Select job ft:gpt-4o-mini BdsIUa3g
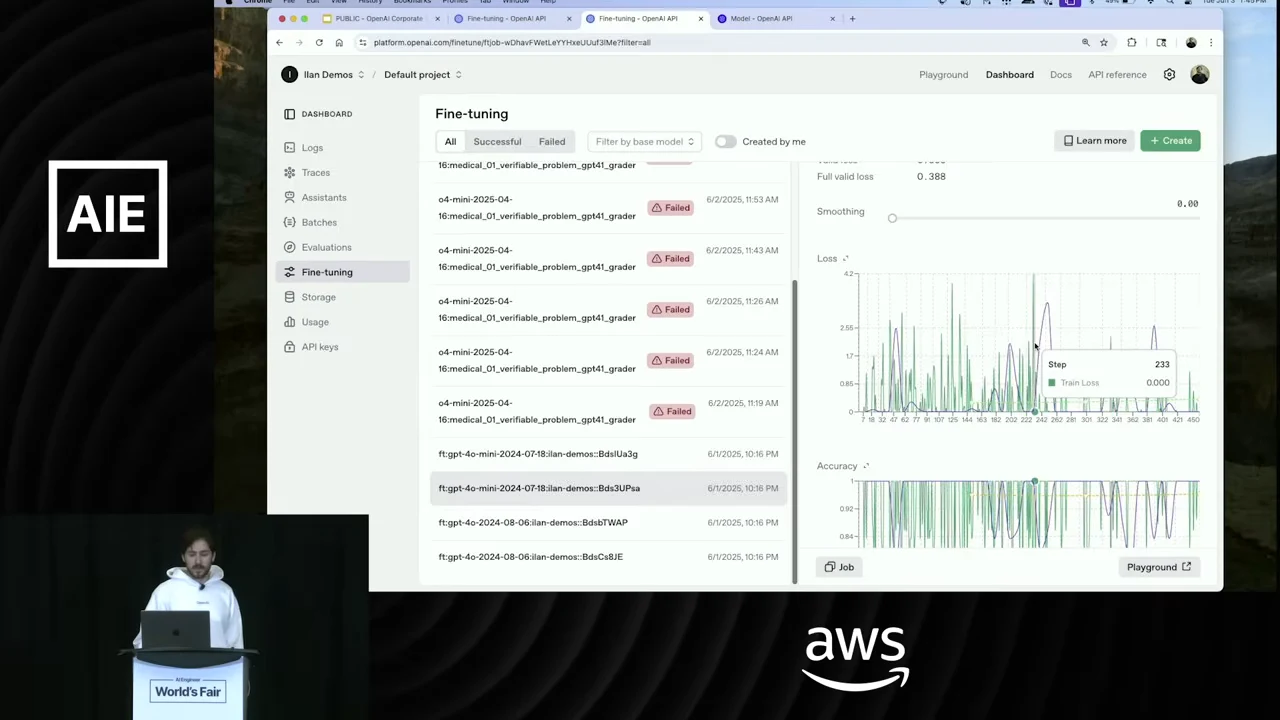 pos(608,454)
